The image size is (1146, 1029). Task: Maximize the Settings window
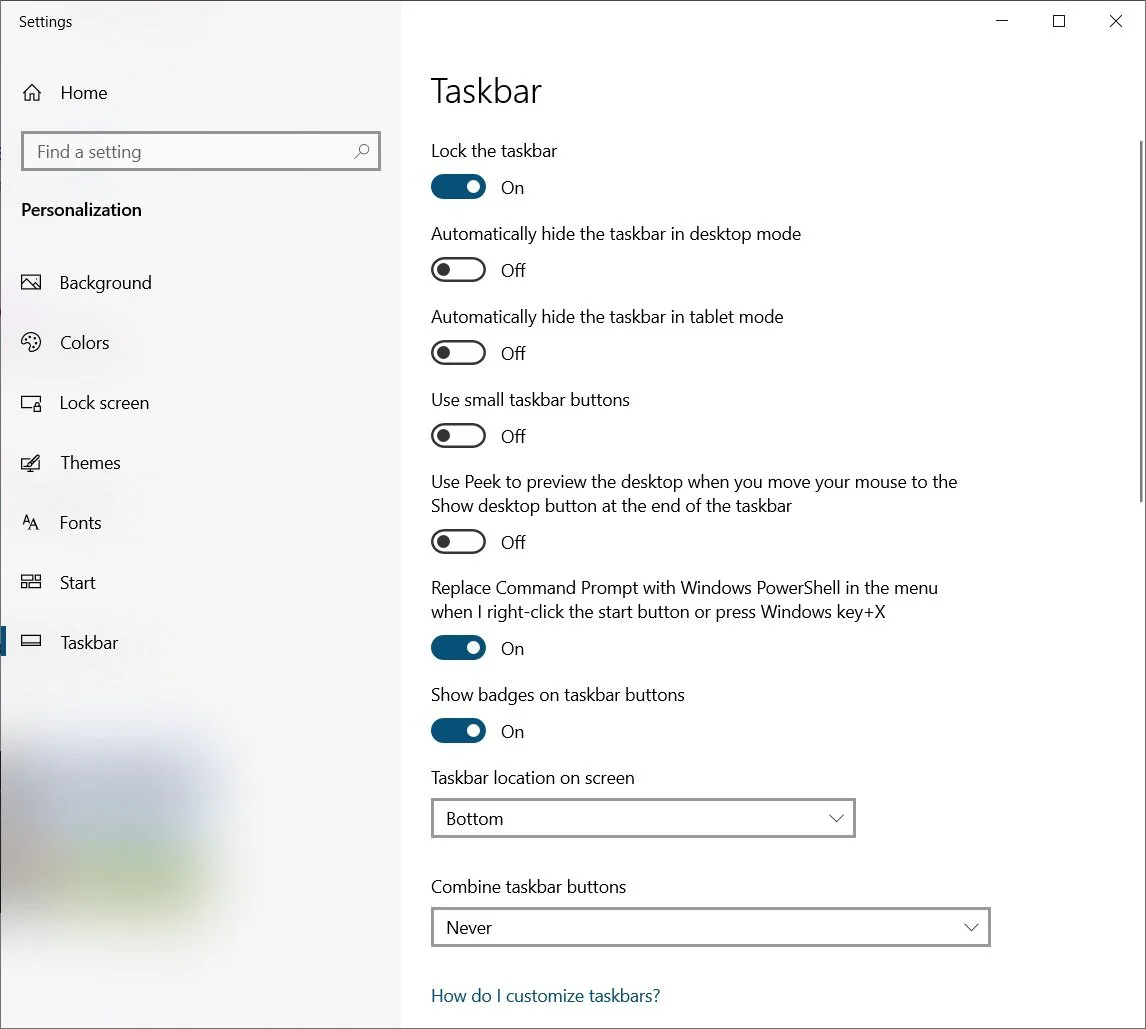pyautogui.click(x=1058, y=20)
